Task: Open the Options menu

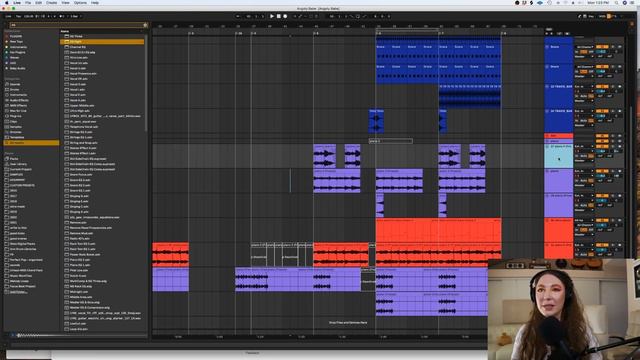Action: 80,3
